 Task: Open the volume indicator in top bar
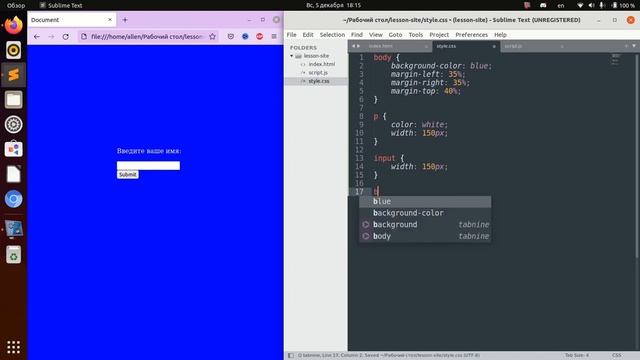591,5
